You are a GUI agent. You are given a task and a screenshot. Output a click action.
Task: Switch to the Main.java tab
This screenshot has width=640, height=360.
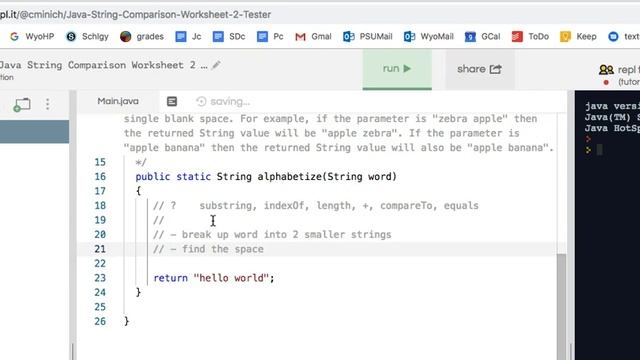118,101
